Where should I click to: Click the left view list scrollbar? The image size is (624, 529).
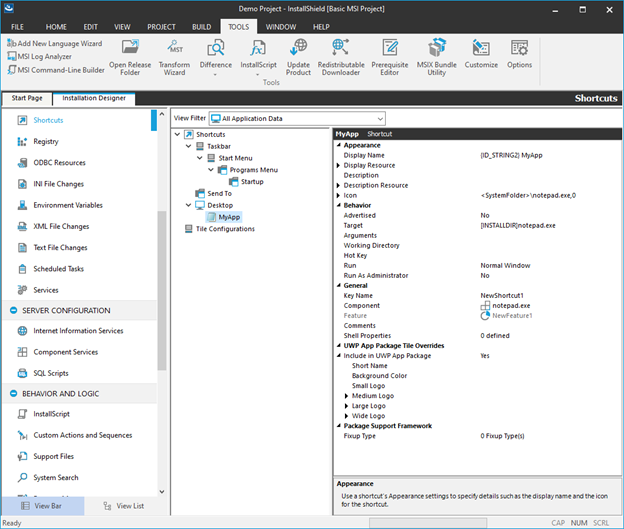(162, 291)
